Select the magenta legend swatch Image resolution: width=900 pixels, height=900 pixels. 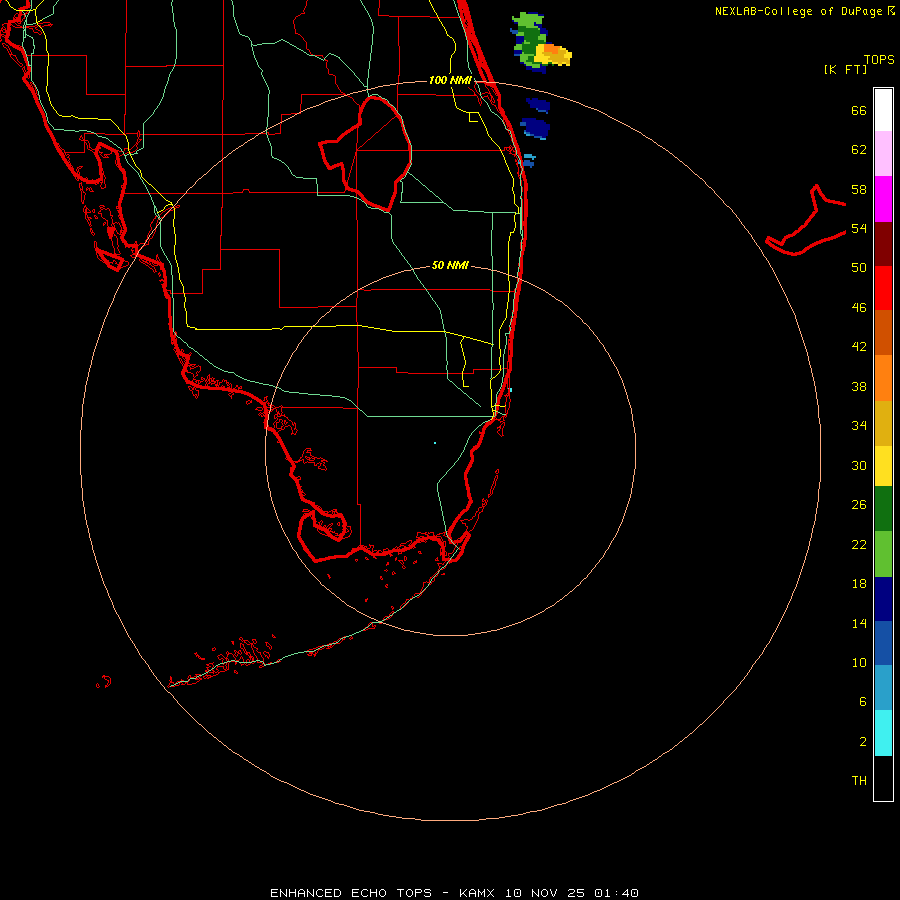tap(883, 199)
